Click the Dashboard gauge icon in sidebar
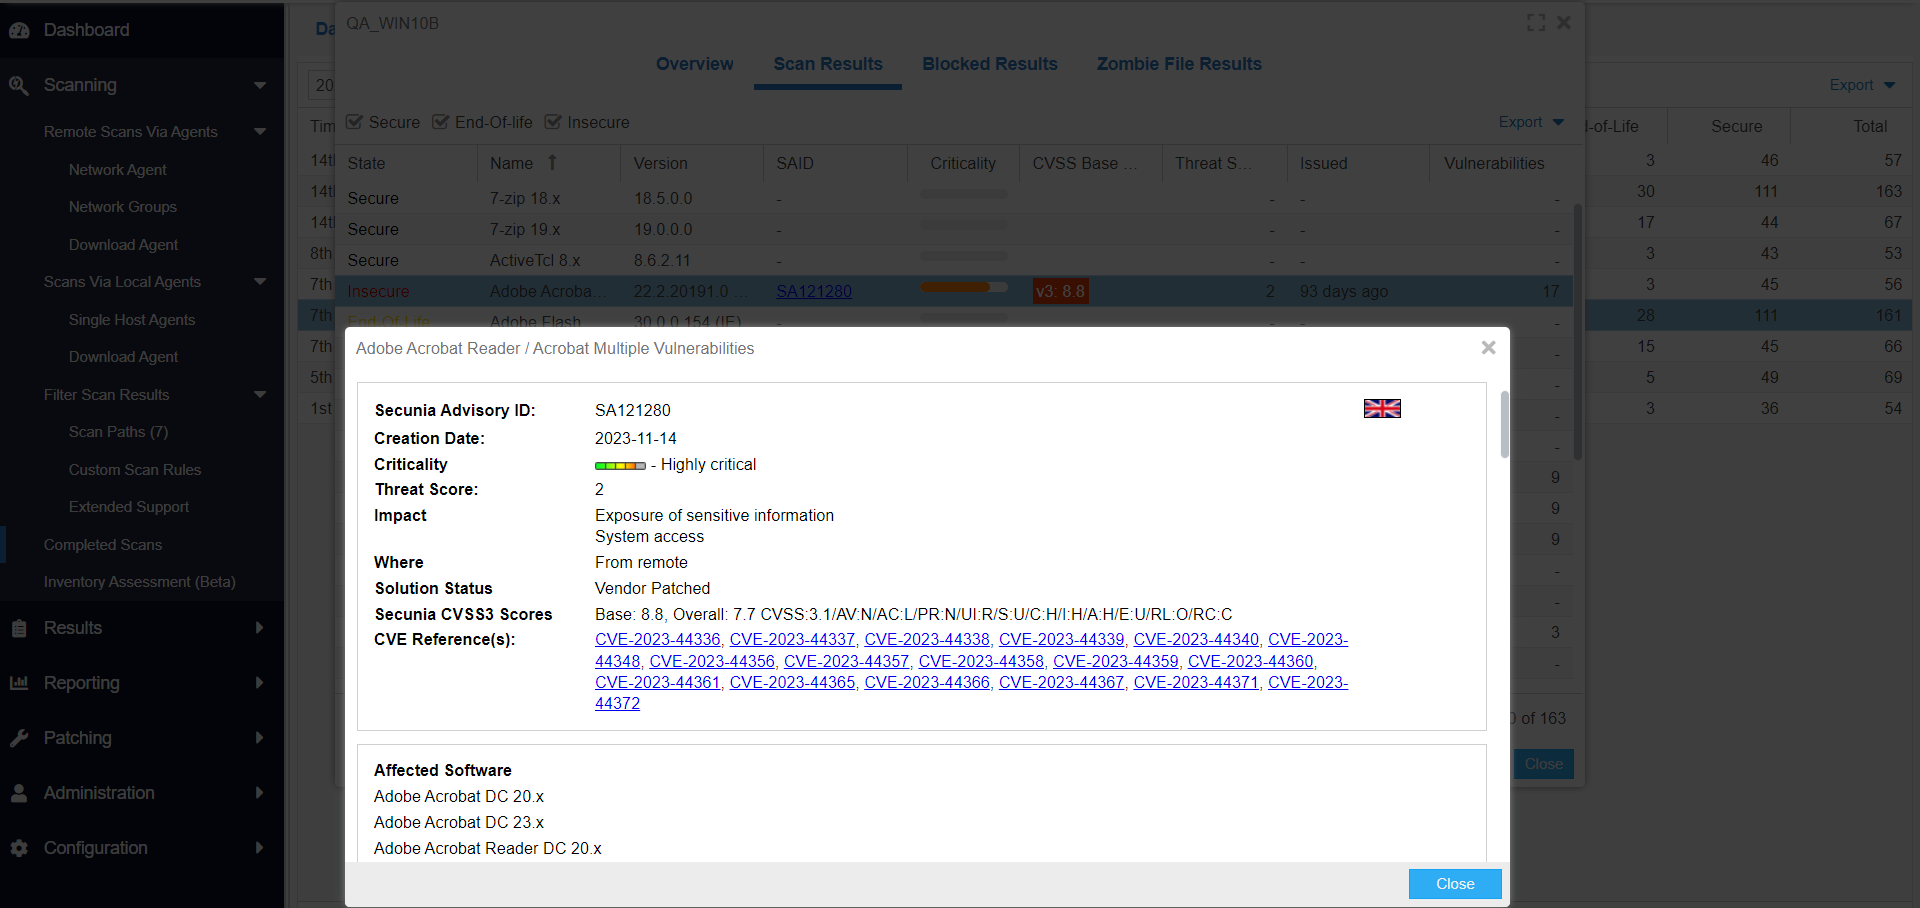The image size is (1920, 908). coord(19,30)
